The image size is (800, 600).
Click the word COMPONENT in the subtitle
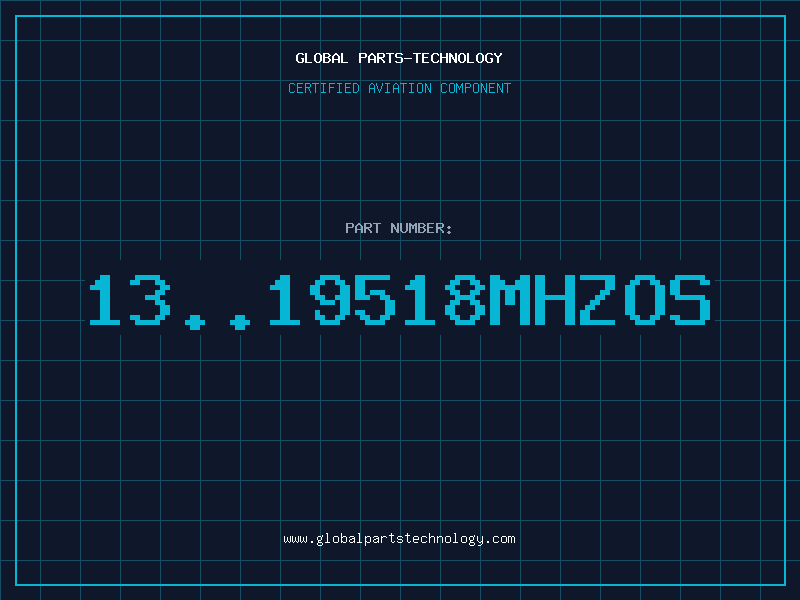pos(476,88)
